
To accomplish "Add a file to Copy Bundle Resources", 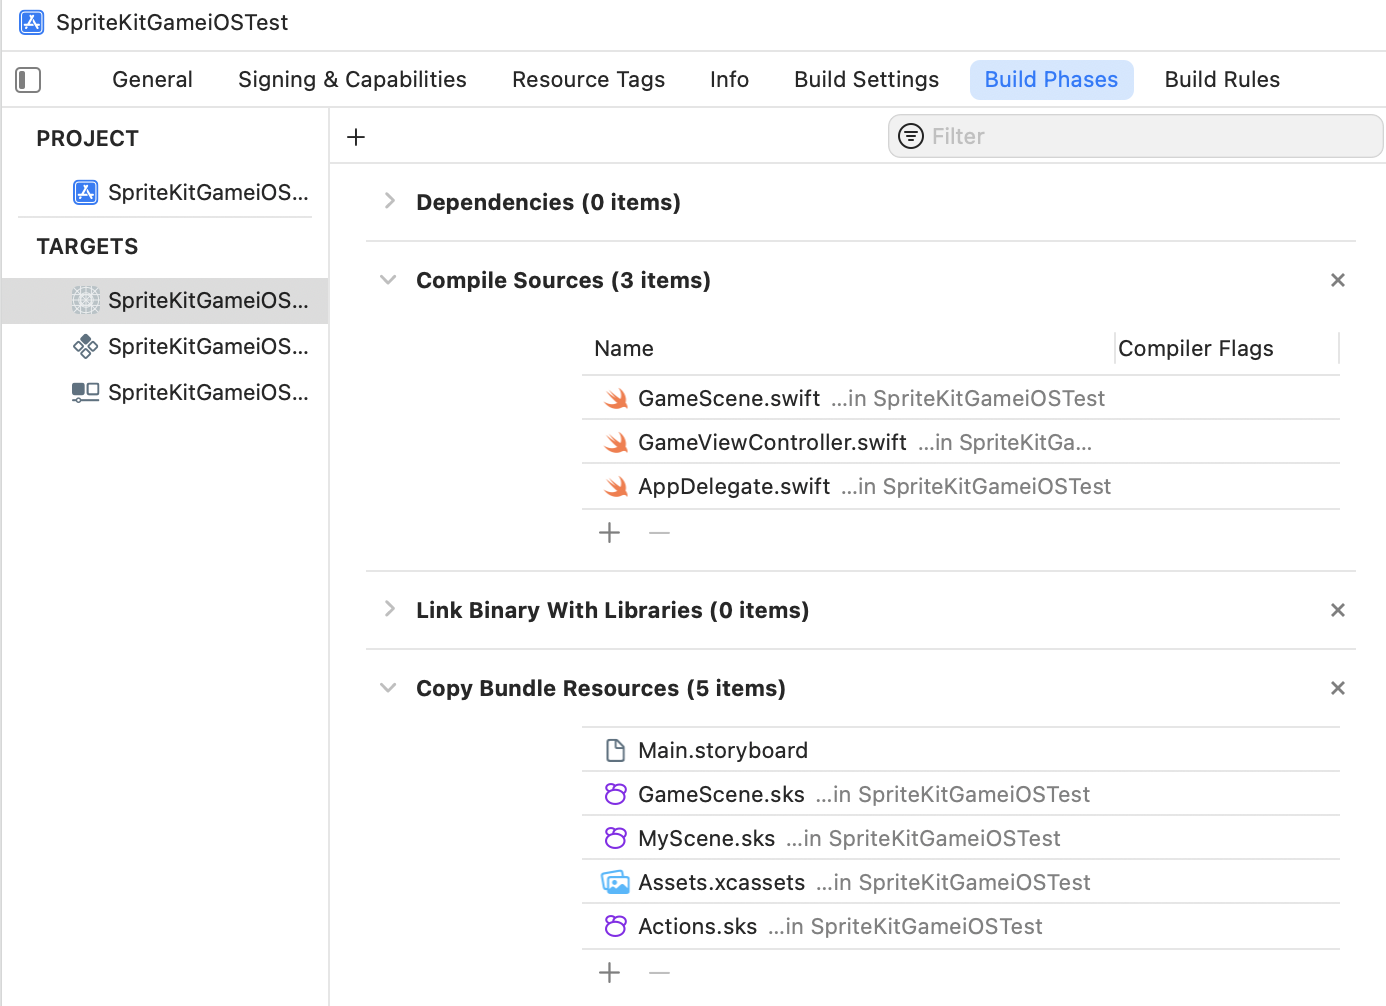I will tap(610, 973).
